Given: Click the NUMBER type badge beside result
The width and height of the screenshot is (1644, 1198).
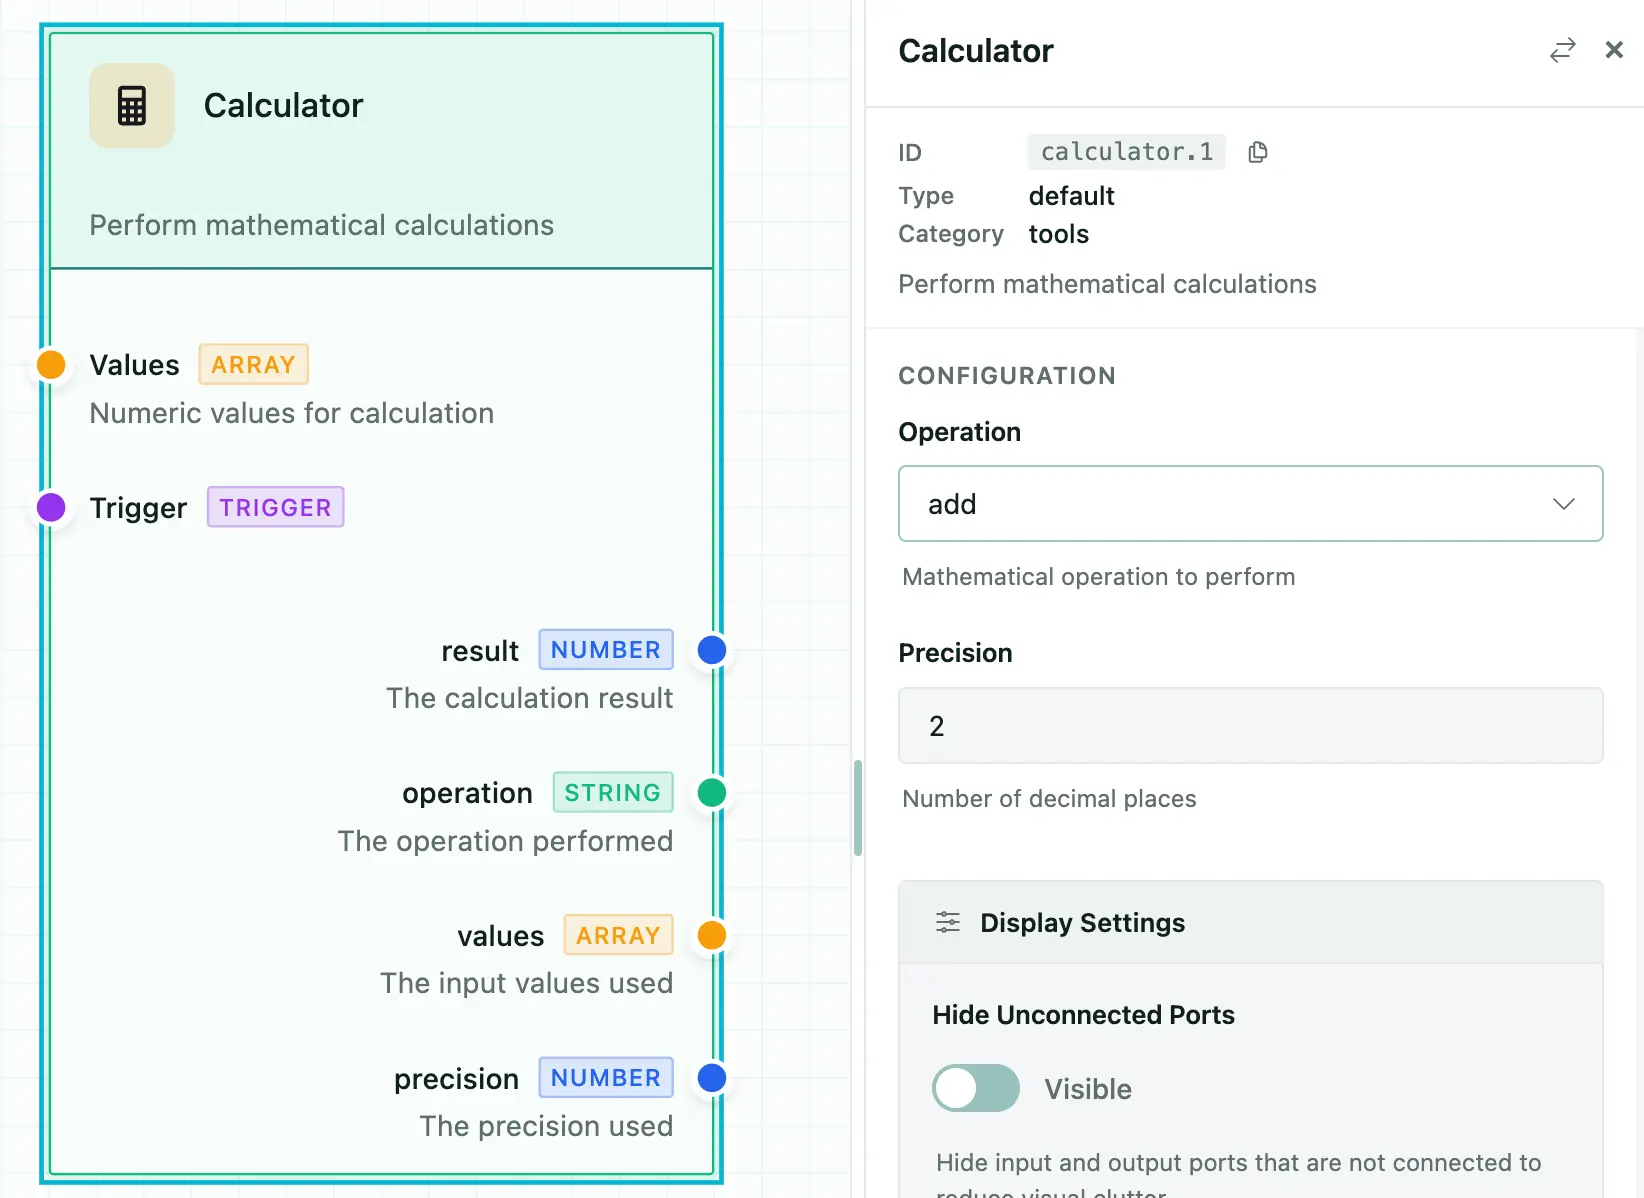Looking at the screenshot, I should point(606,650).
